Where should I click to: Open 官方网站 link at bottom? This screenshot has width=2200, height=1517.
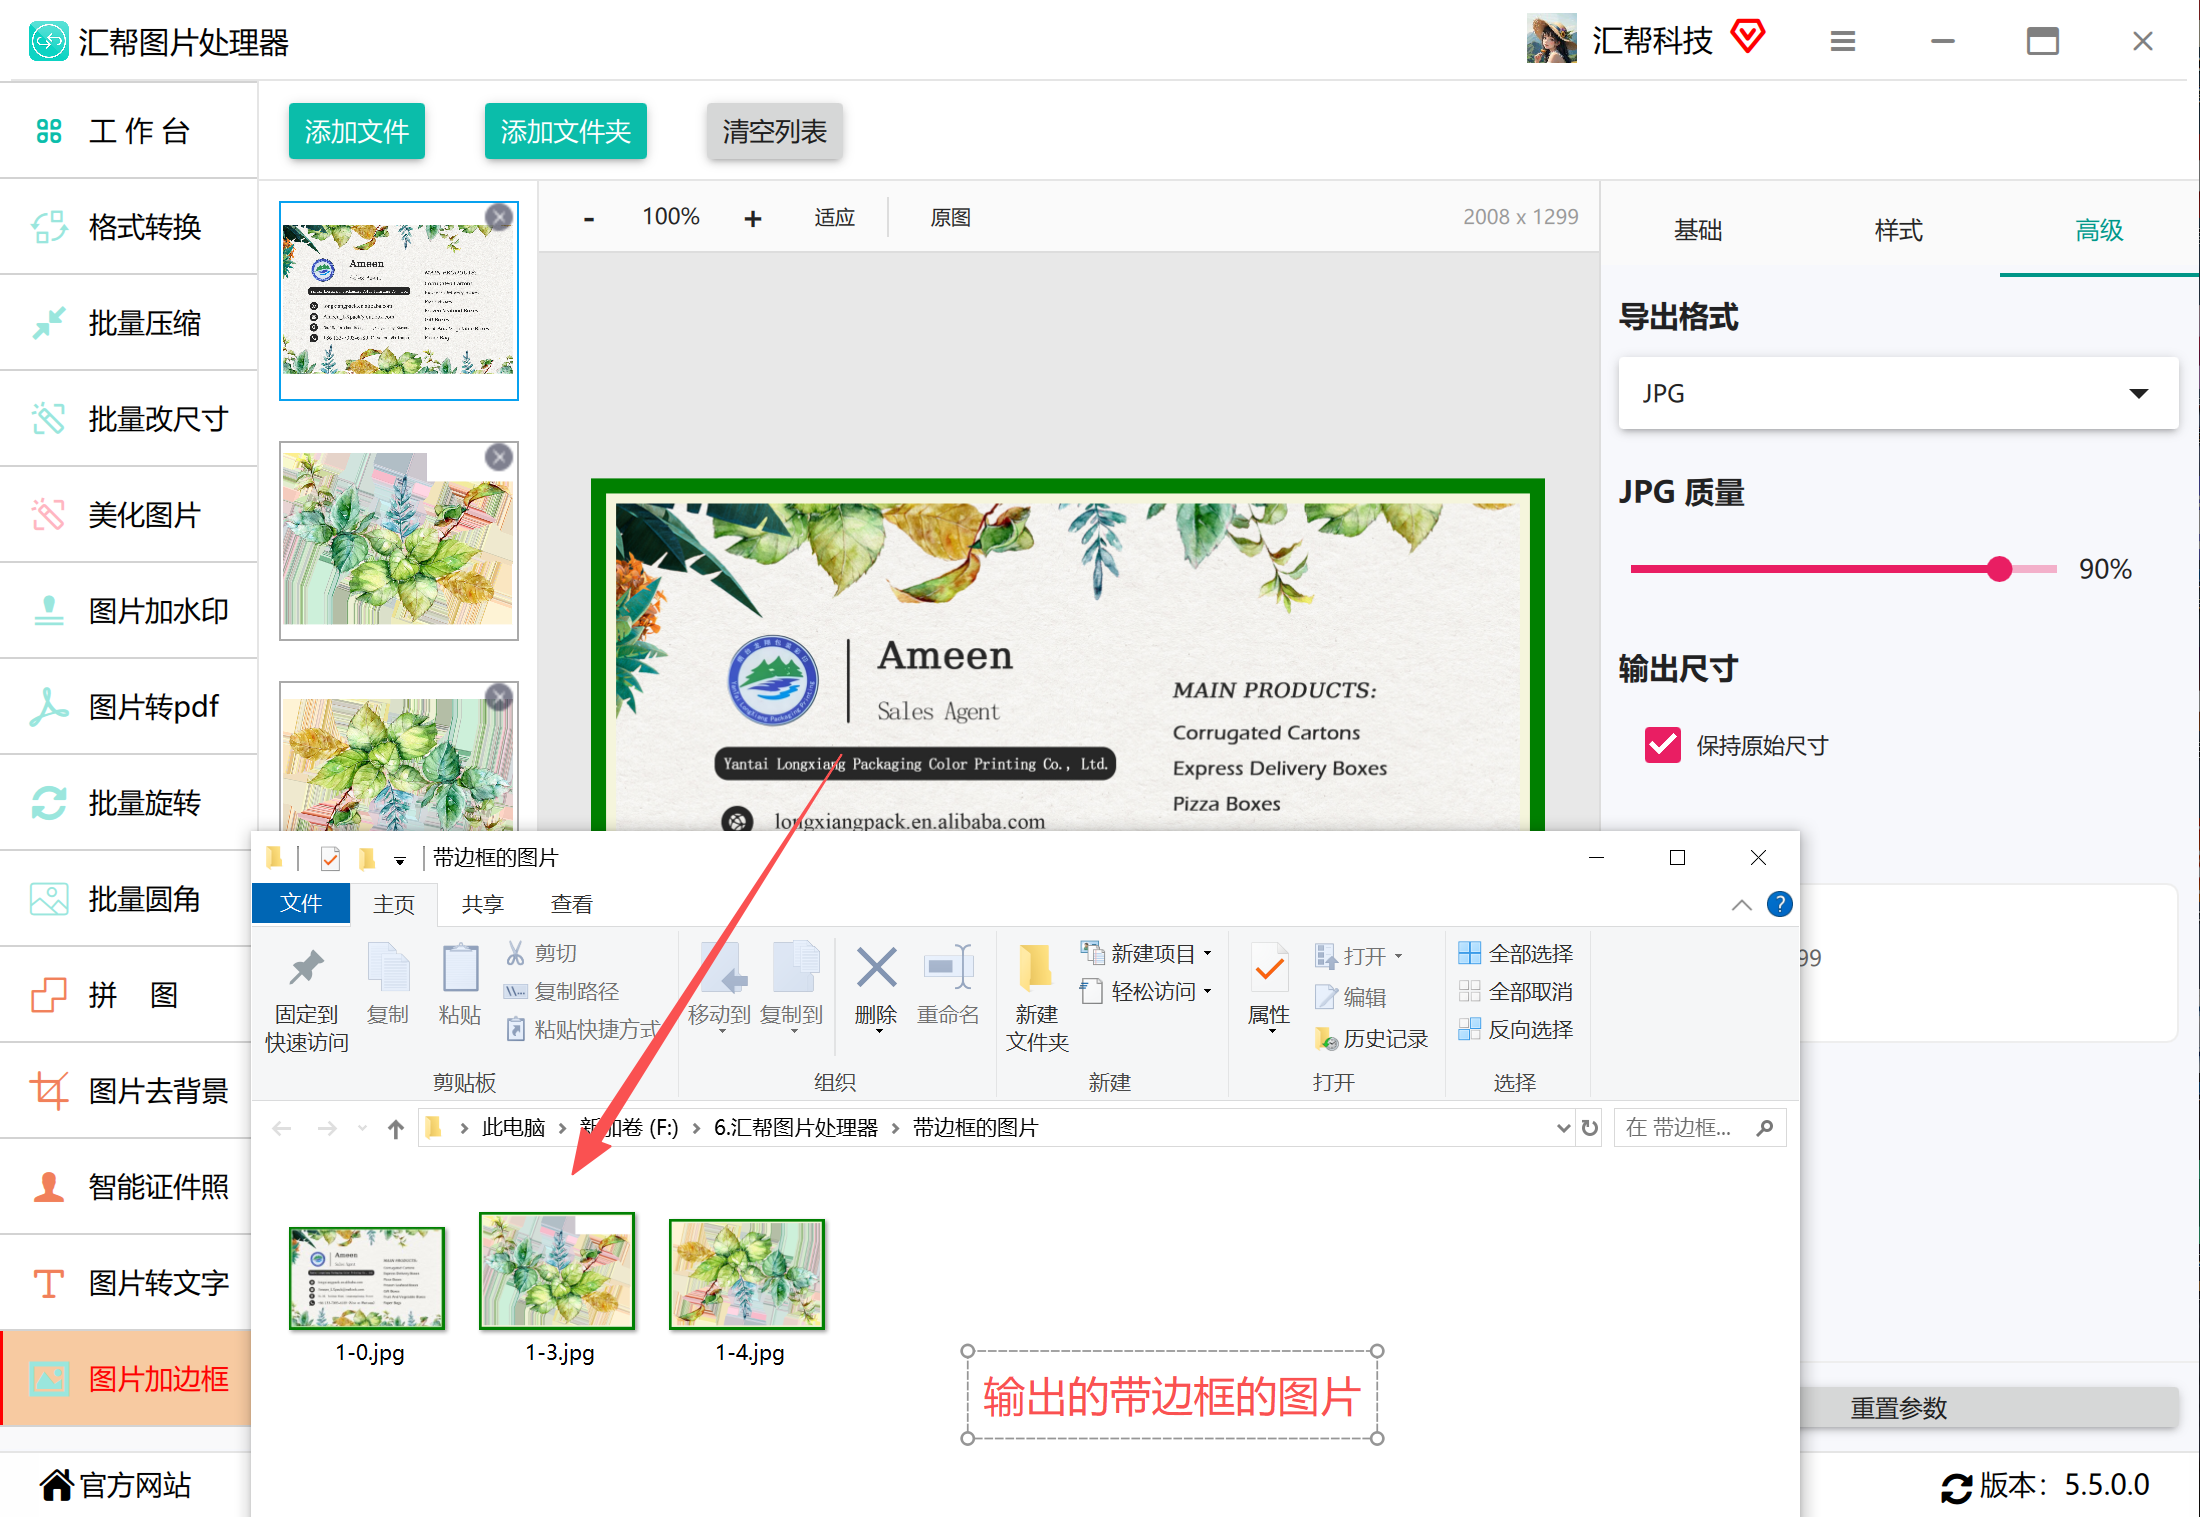115,1485
